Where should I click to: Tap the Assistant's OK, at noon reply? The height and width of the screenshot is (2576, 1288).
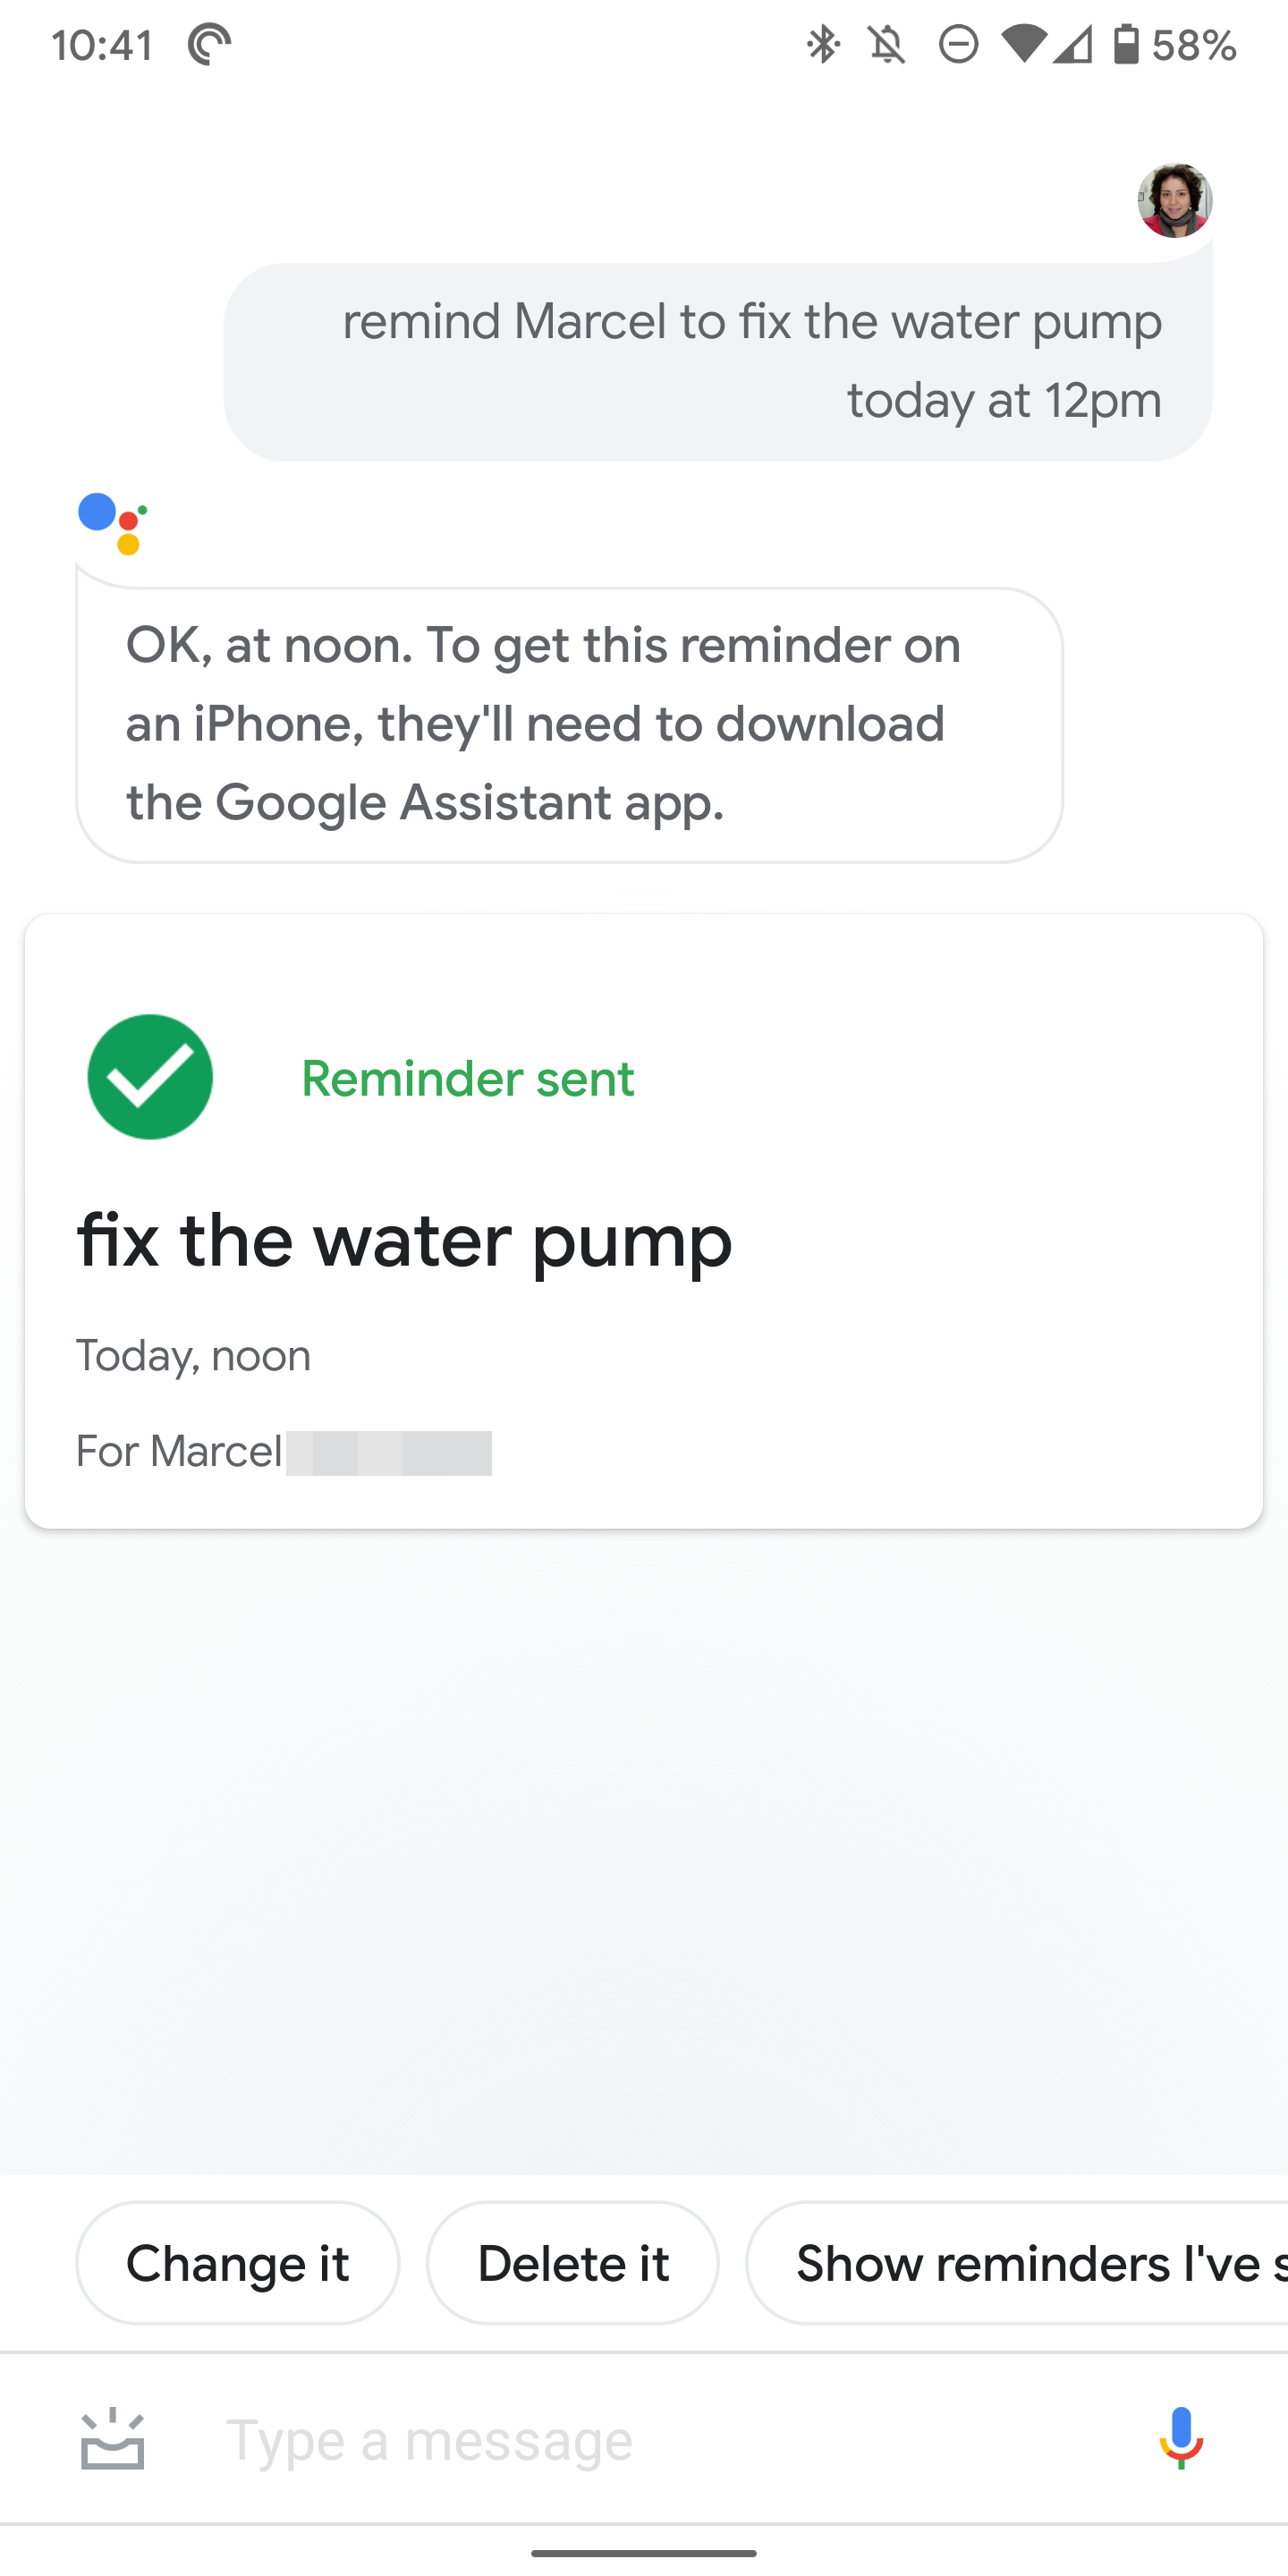(569, 724)
